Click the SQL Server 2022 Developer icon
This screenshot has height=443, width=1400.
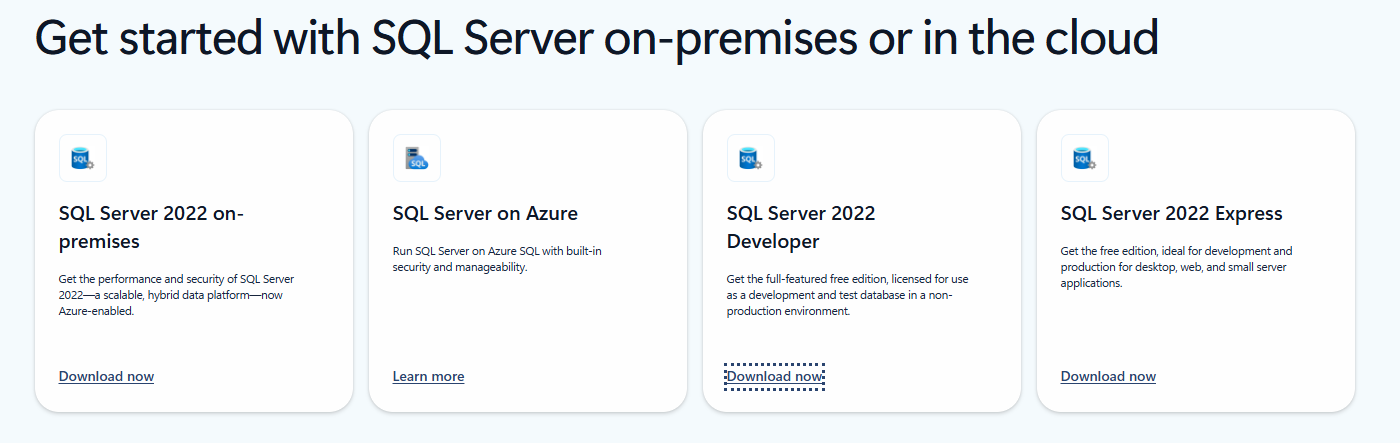click(750, 158)
